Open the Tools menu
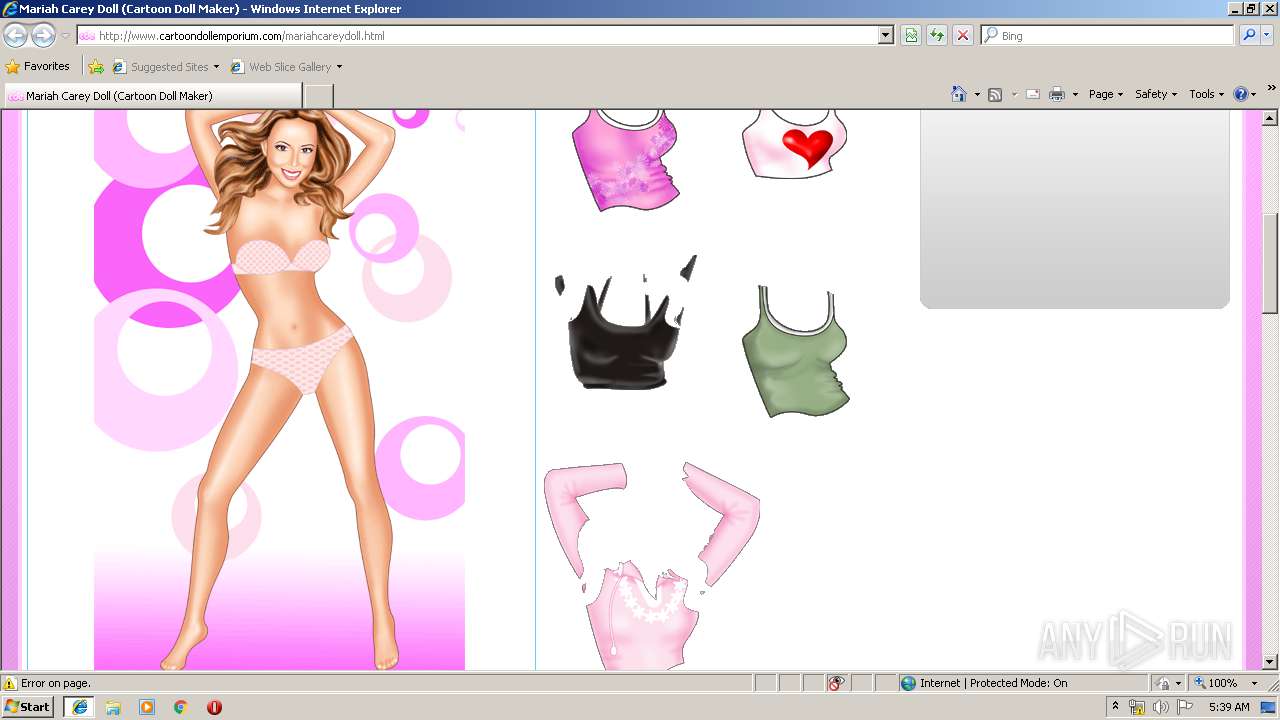Image resolution: width=1280 pixels, height=720 pixels. (x=1206, y=94)
